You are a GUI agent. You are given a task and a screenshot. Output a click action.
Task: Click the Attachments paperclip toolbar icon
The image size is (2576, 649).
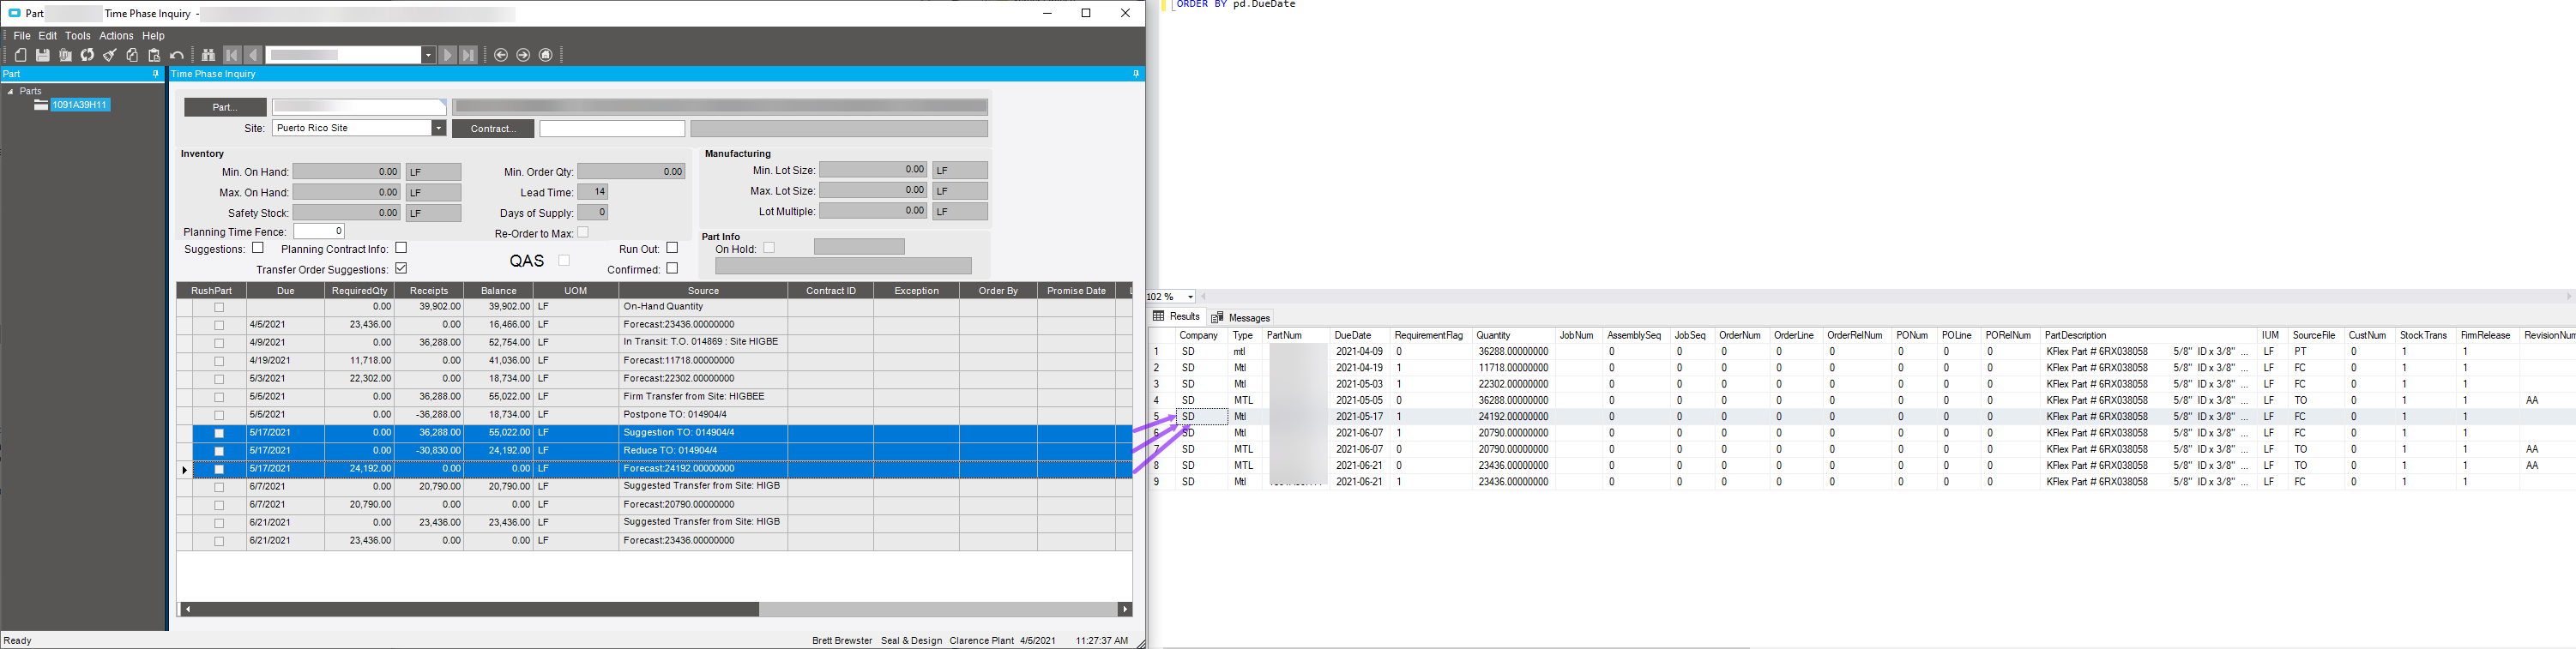pos(65,55)
